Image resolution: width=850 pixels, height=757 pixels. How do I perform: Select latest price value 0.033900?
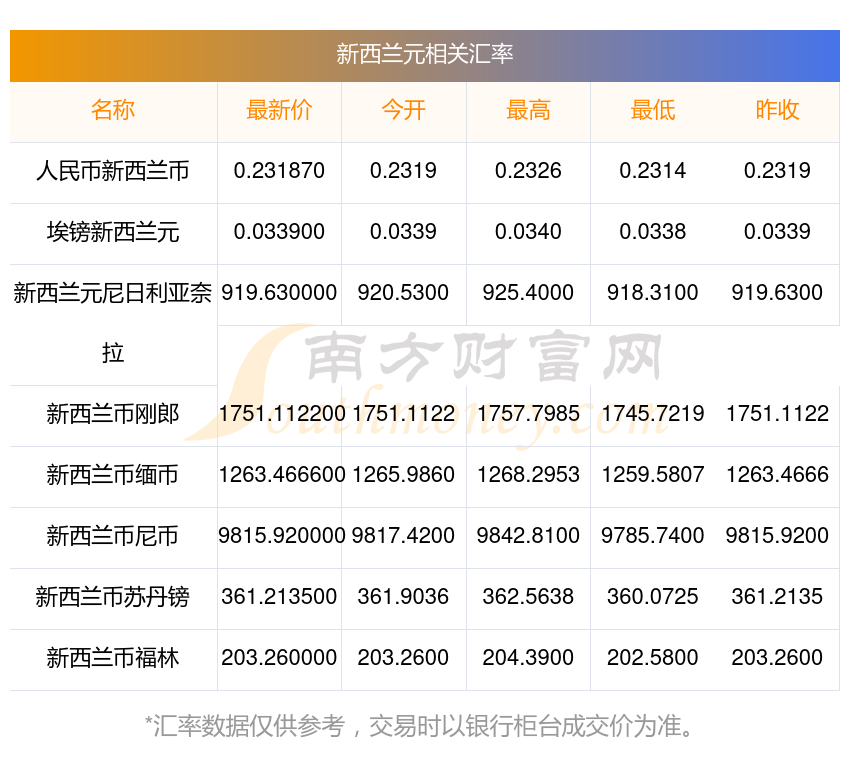tap(279, 232)
